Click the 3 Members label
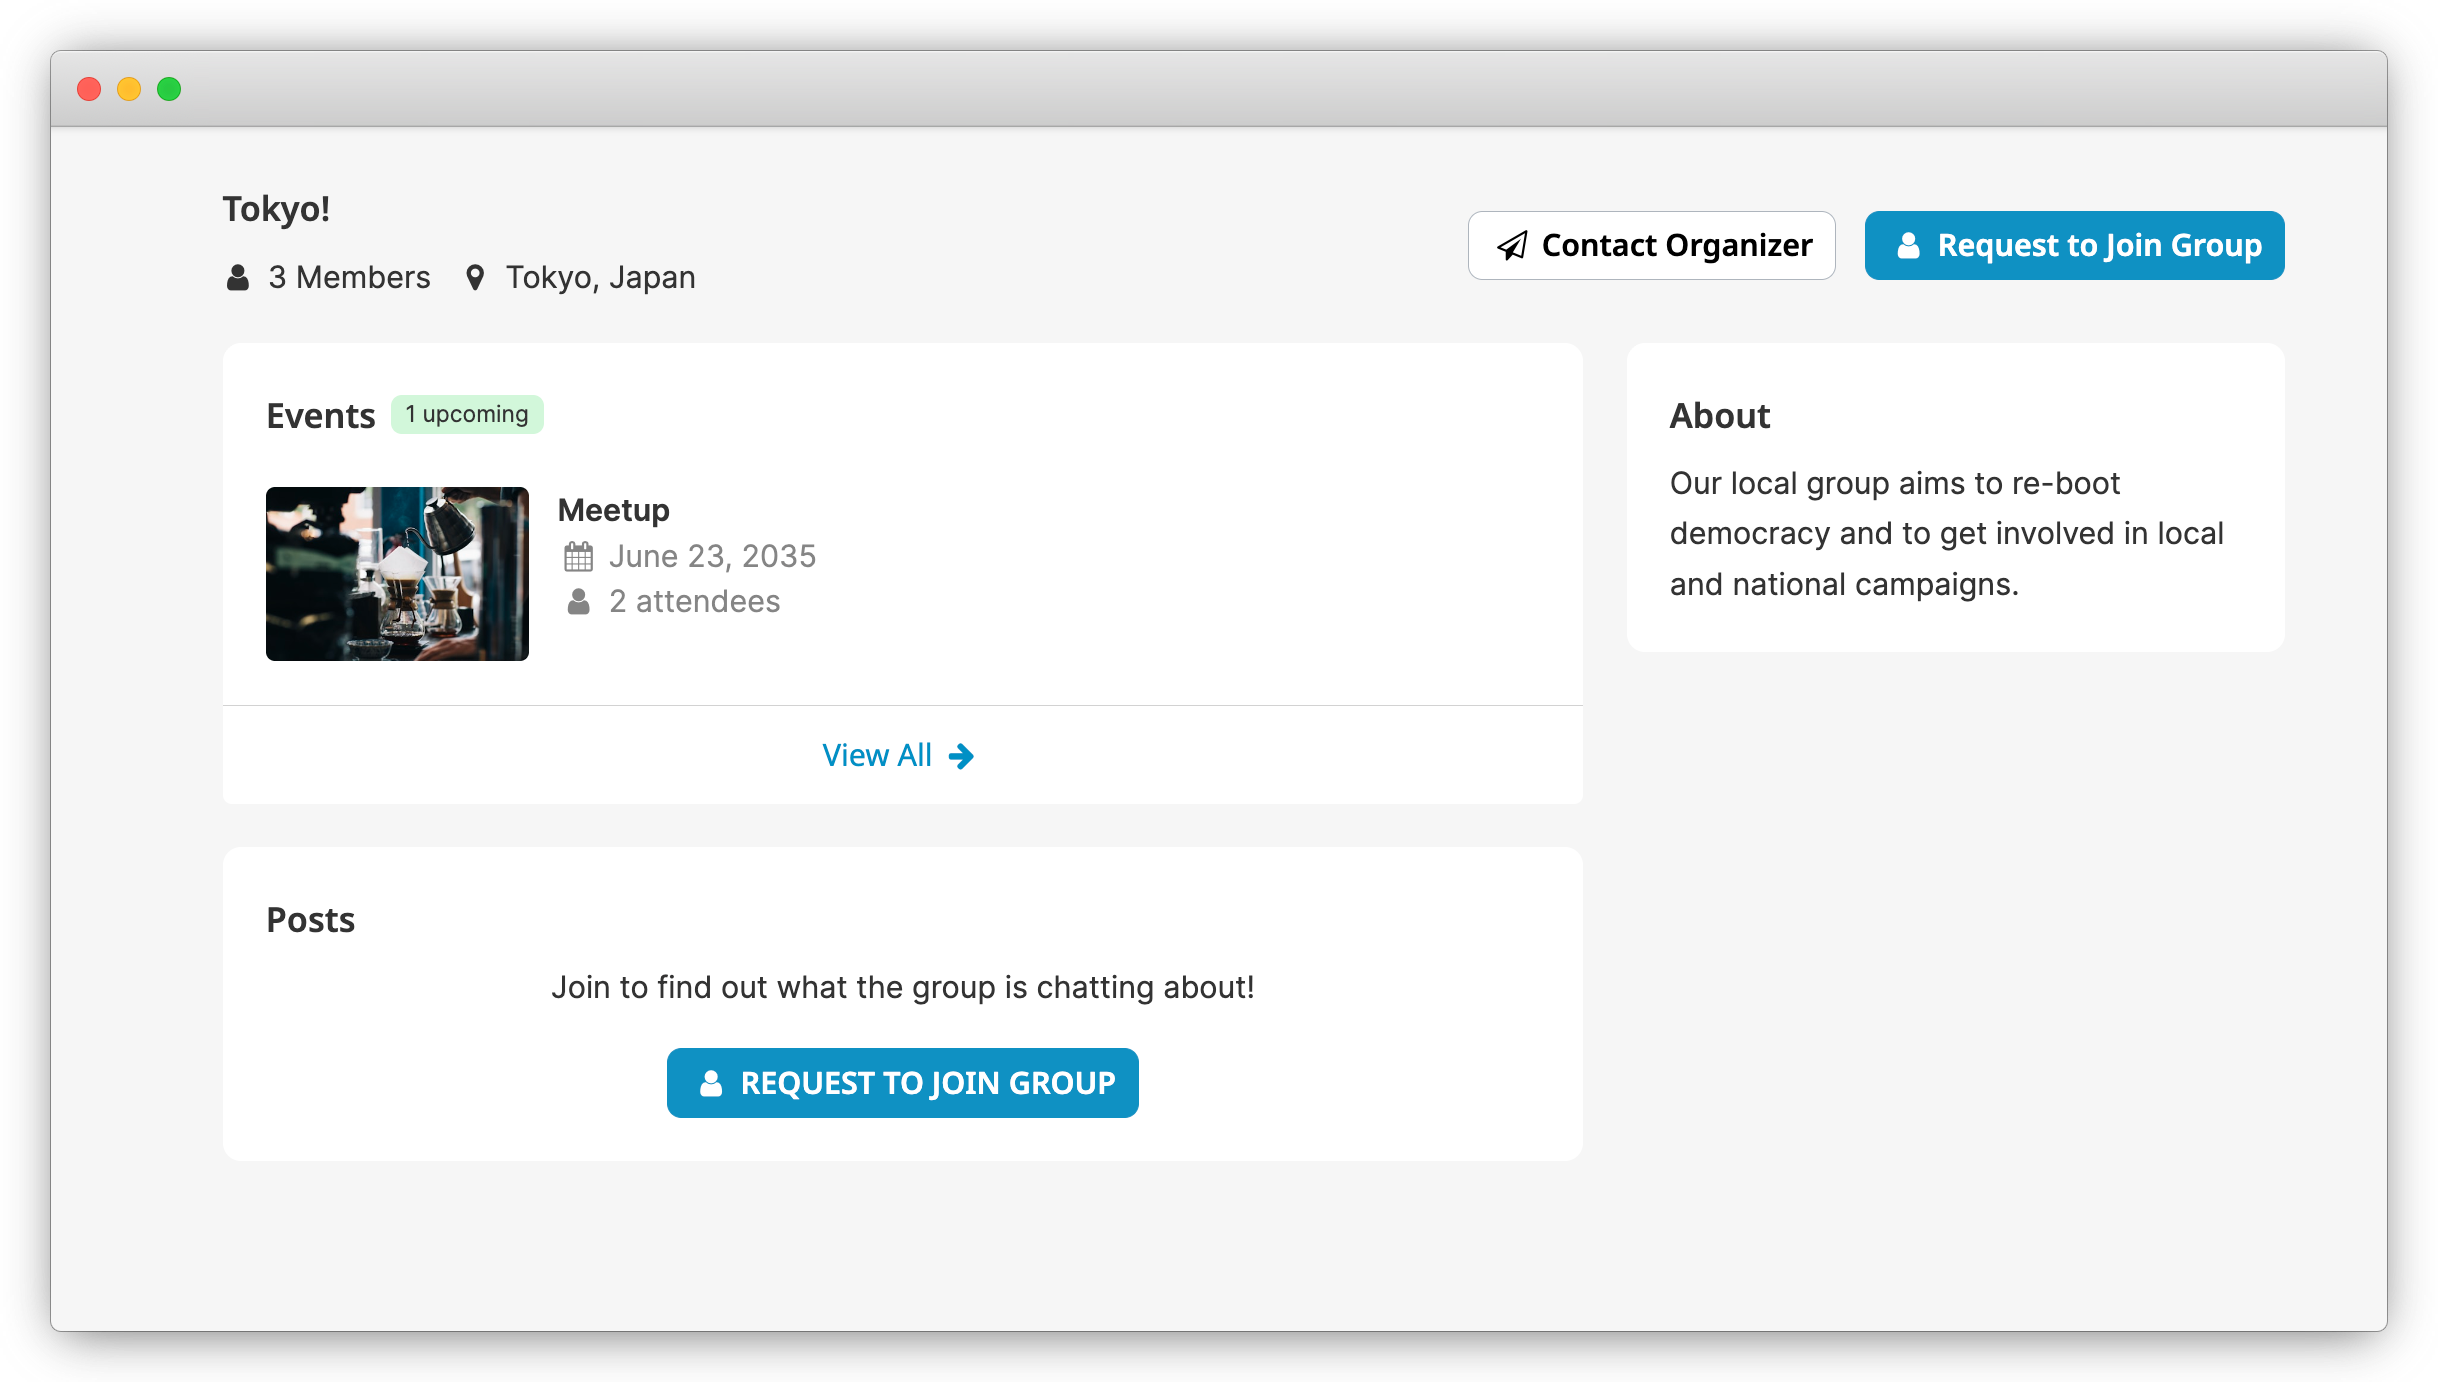The image size is (2438, 1382). pyautogui.click(x=348, y=277)
